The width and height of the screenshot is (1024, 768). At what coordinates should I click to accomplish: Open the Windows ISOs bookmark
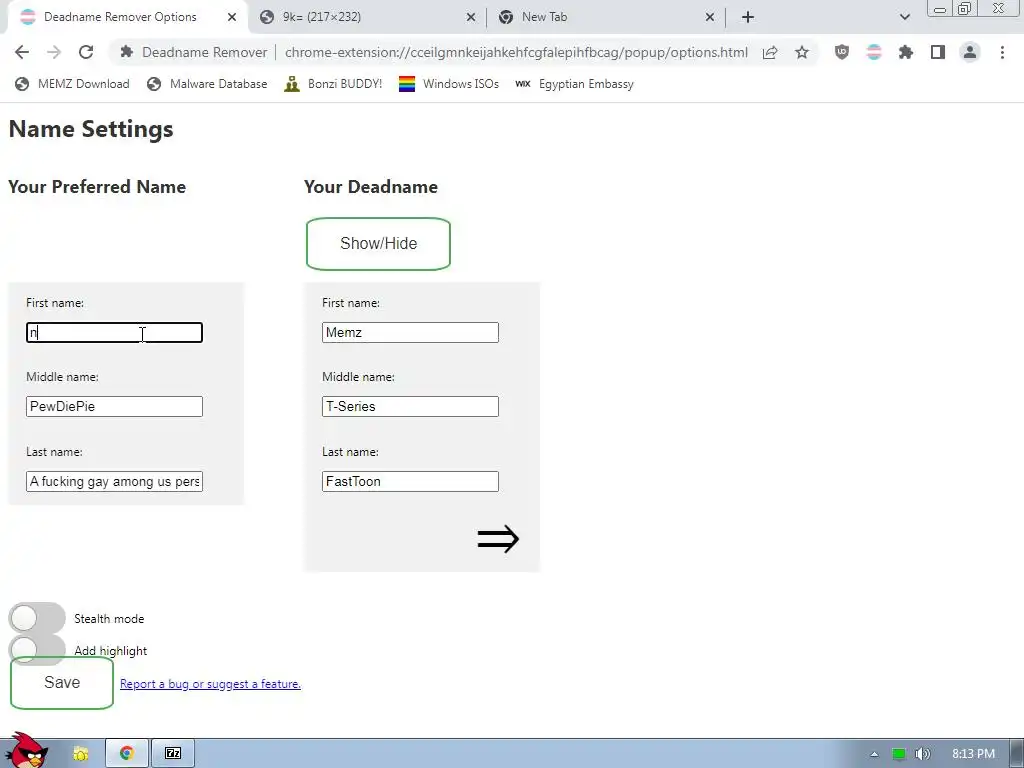point(449,84)
